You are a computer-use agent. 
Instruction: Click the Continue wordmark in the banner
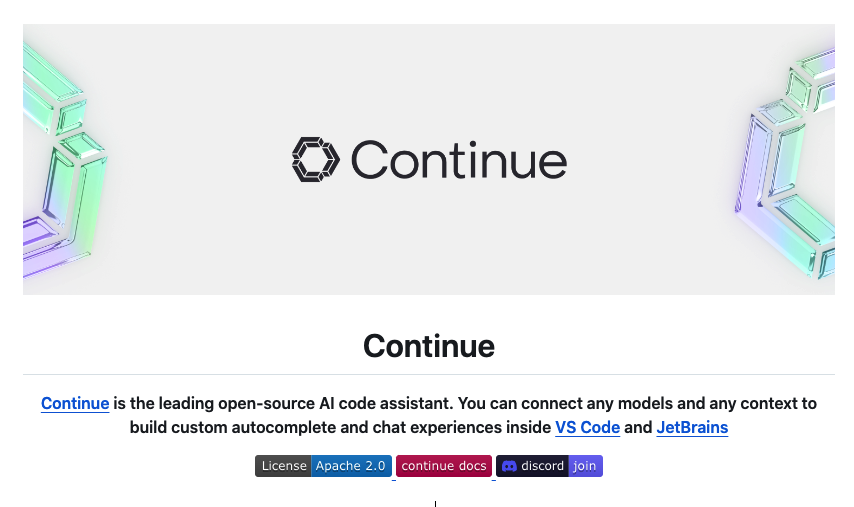tap(458, 160)
